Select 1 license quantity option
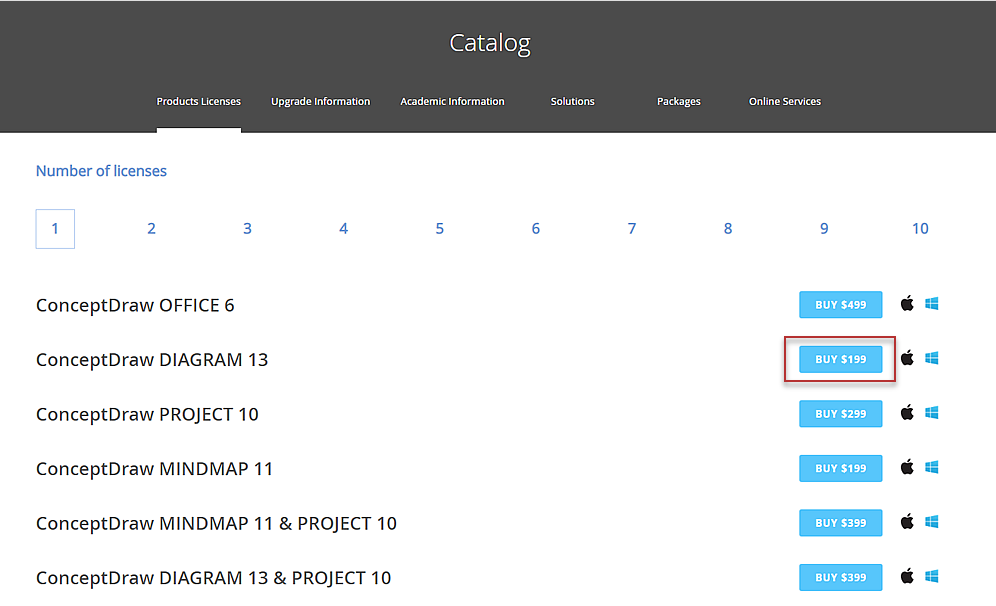This screenshot has height=606, width=996. pyautogui.click(x=55, y=229)
